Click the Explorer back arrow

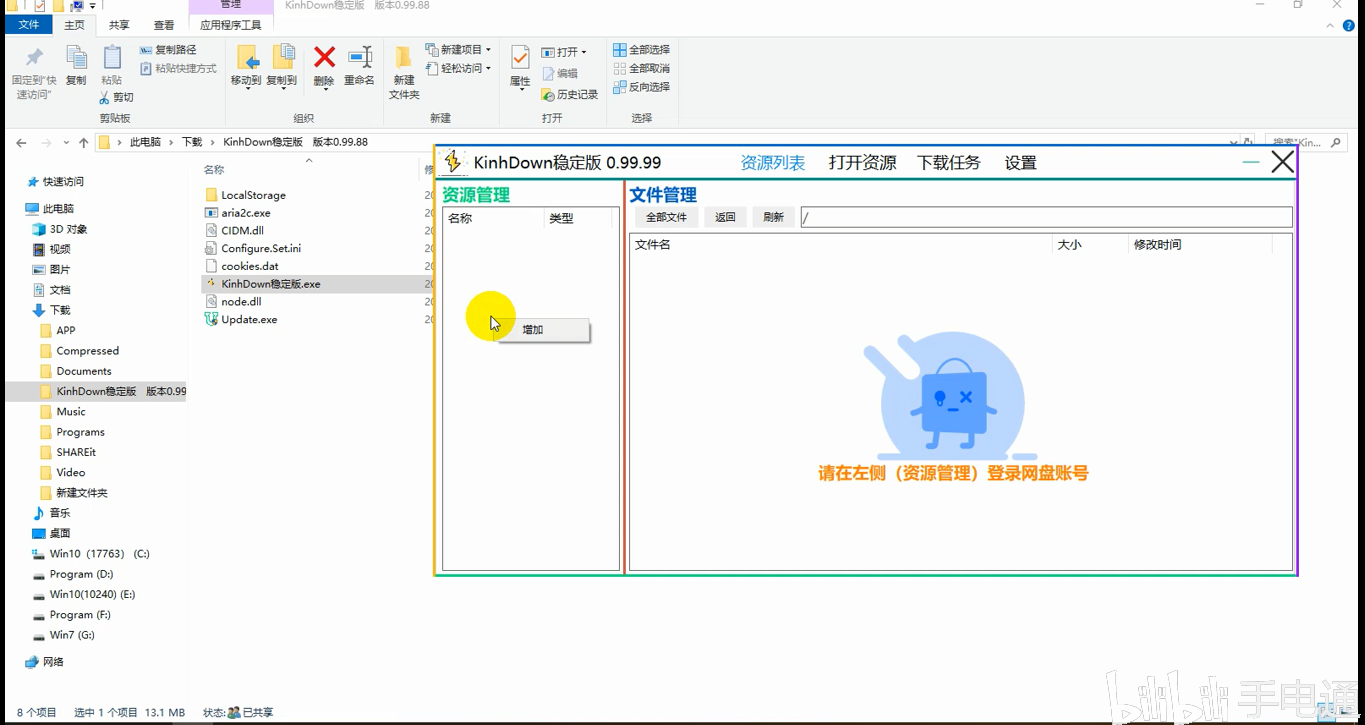click(x=21, y=143)
